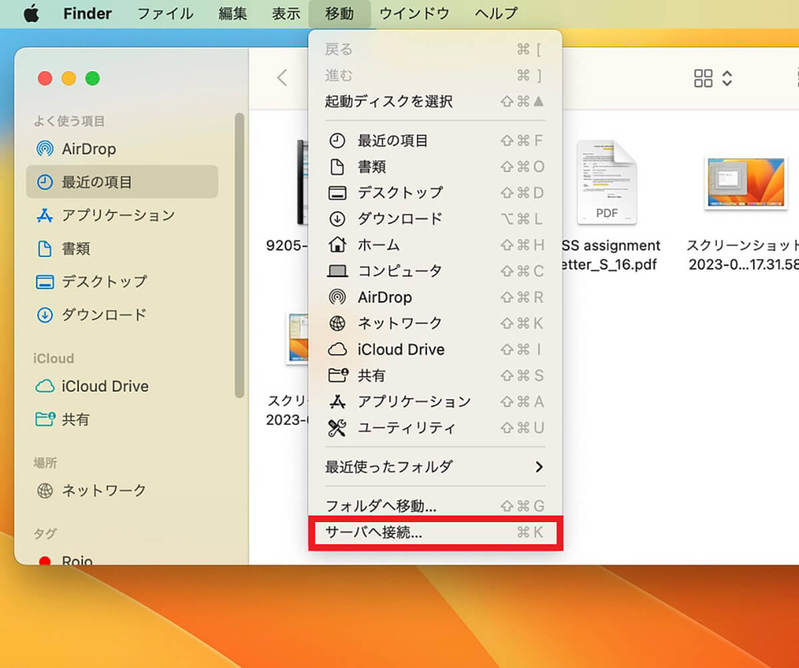Image resolution: width=799 pixels, height=668 pixels.
Task: Open the ウインドウ menu
Action: click(x=414, y=13)
